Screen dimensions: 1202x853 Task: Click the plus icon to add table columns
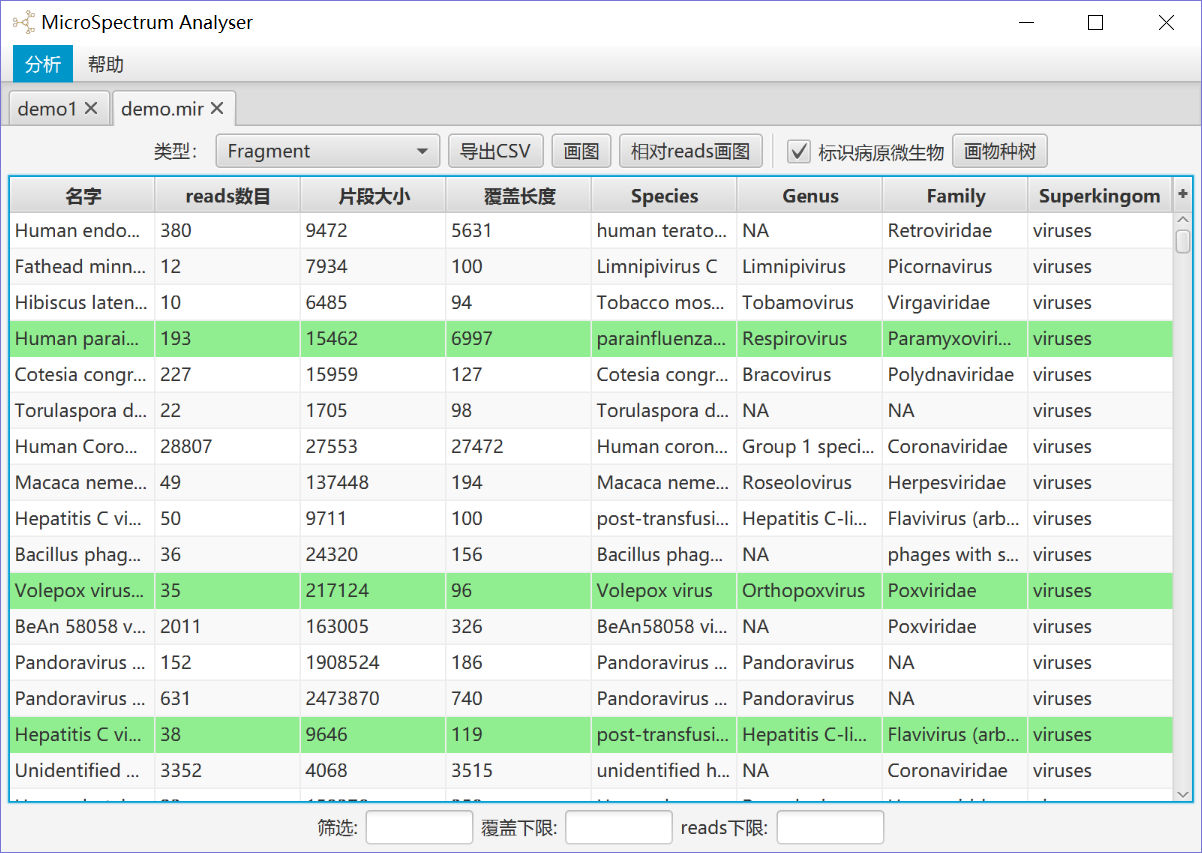coord(1183,195)
